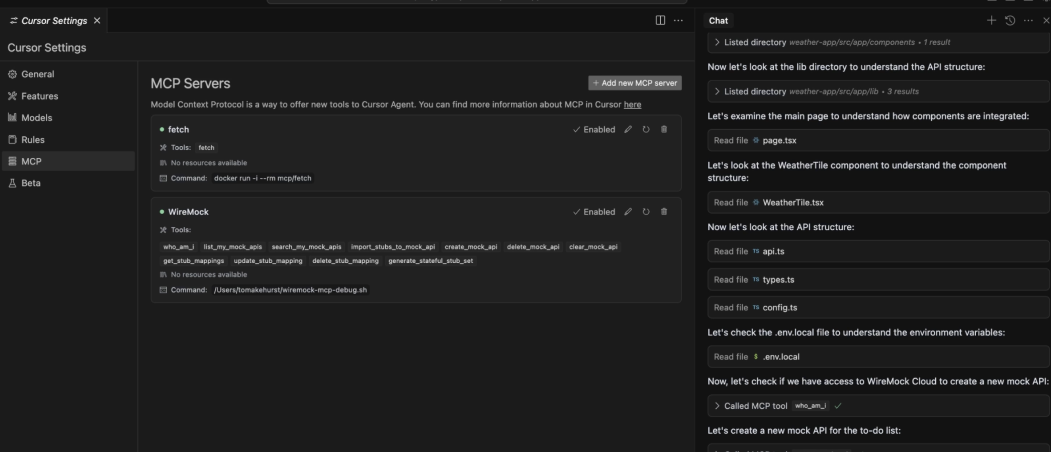1051x452 pixels.
Task: Start a new chat with plus icon
Action: [x=991, y=21]
